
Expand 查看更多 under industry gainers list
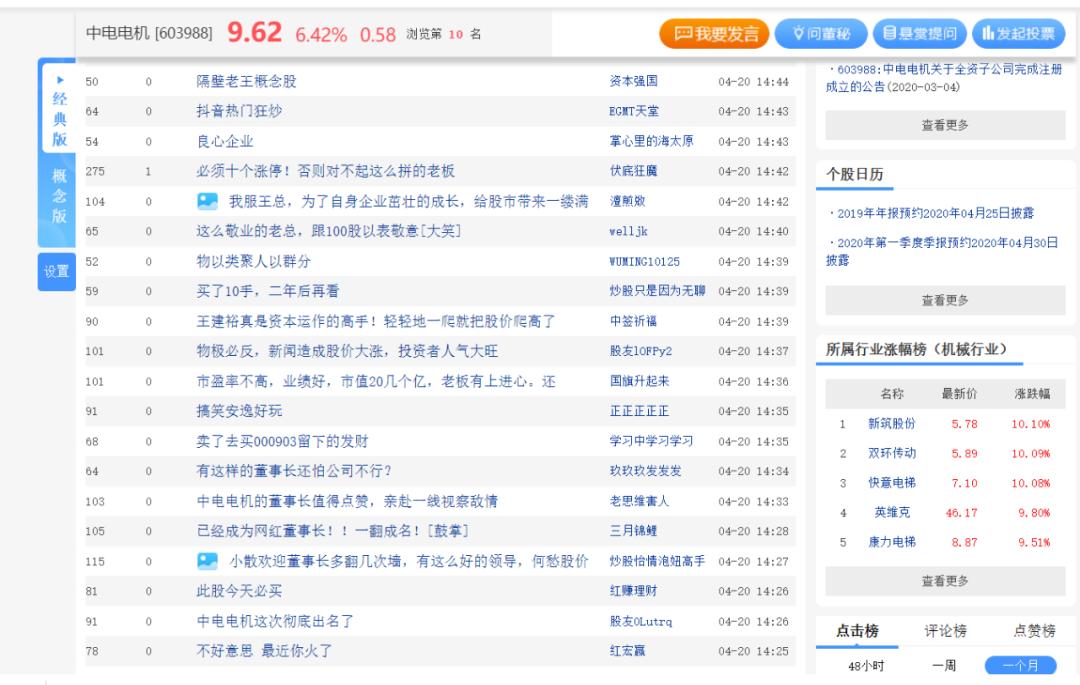tap(944, 581)
